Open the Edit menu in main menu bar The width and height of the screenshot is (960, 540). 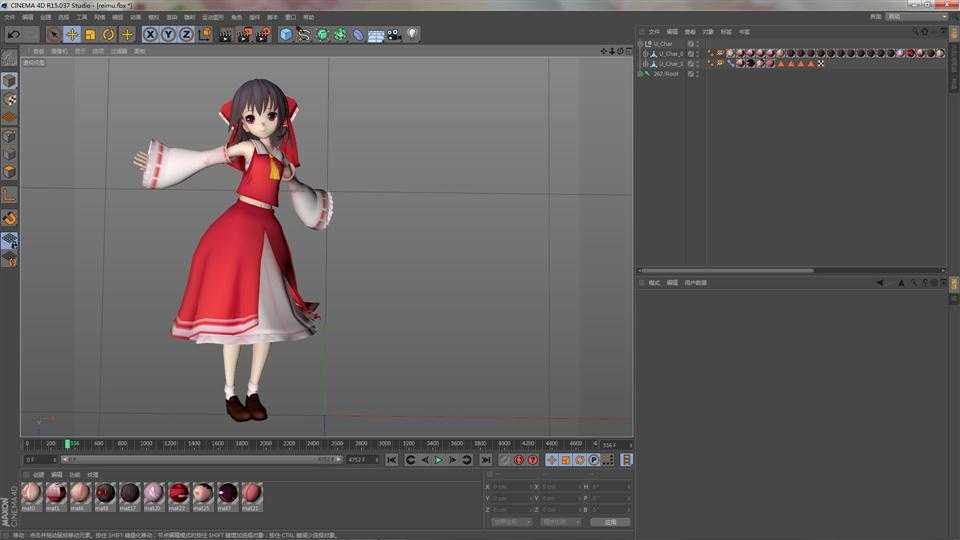coord(28,17)
